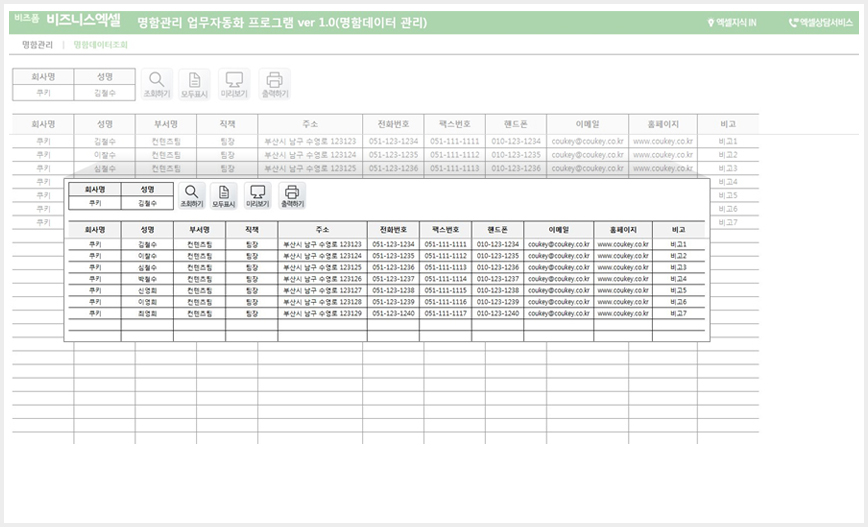Click the 모두표시 document icon in the overlay

(x=224, y=196)
